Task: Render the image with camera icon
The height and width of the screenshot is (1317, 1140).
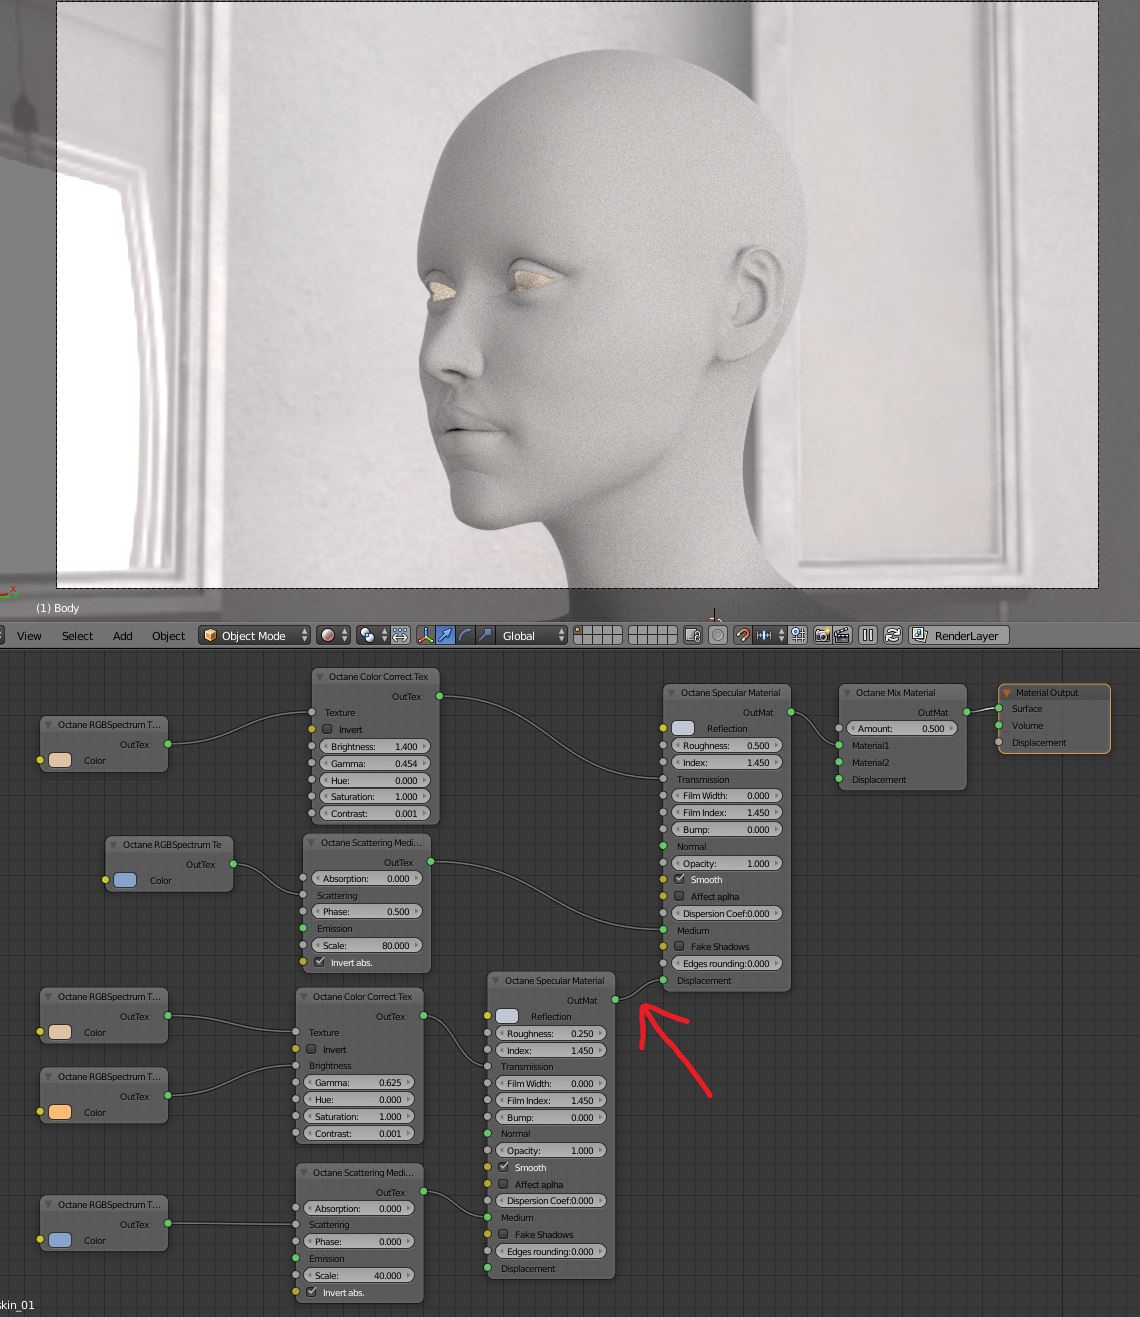Action: point(822,635)
